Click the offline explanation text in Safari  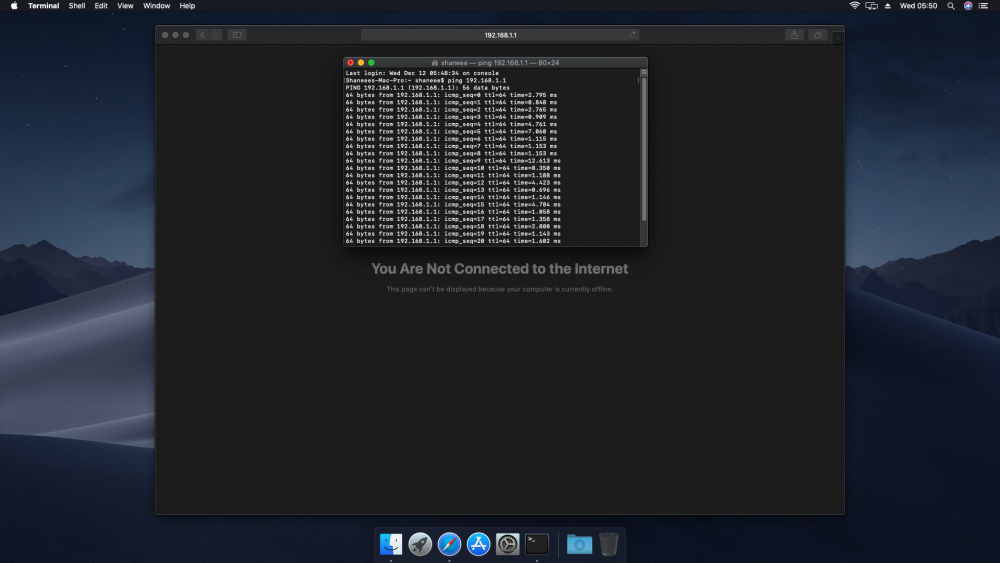(x=499, y=289)
